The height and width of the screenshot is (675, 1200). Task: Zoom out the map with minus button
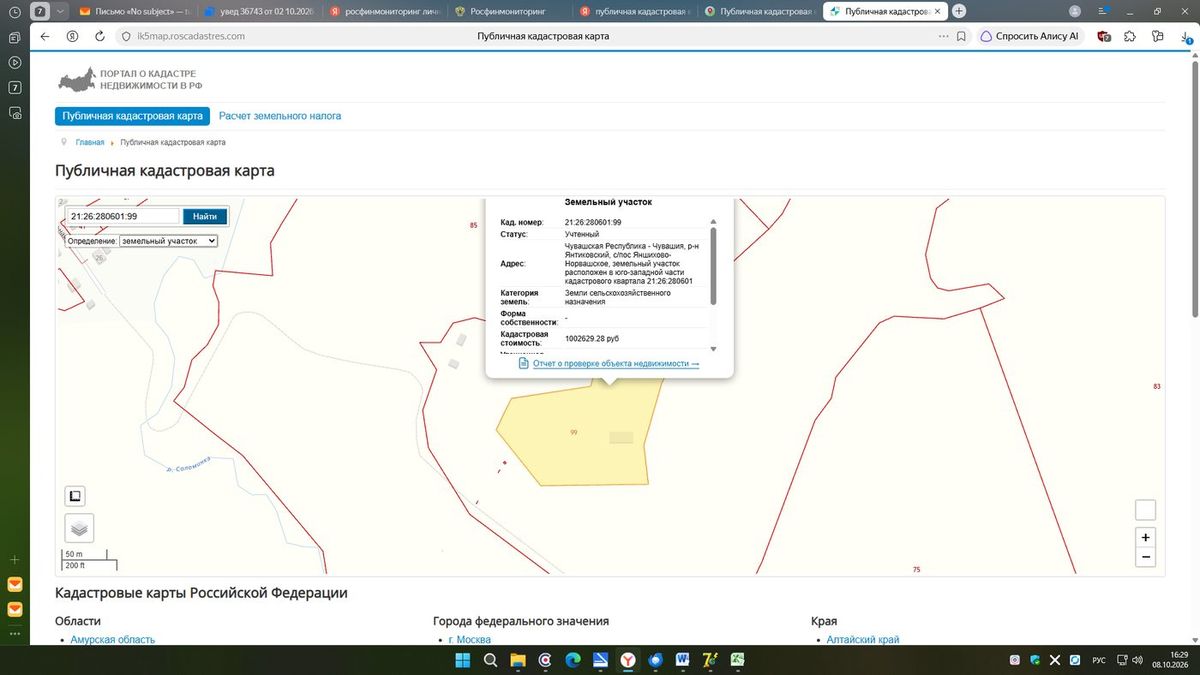click(1146, 557)
